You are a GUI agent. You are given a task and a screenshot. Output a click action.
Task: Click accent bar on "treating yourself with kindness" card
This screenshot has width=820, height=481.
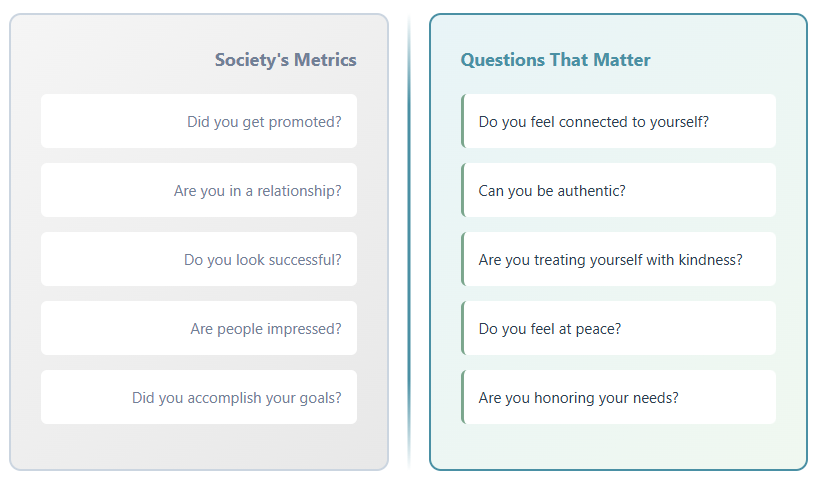(x=463, y=259)
